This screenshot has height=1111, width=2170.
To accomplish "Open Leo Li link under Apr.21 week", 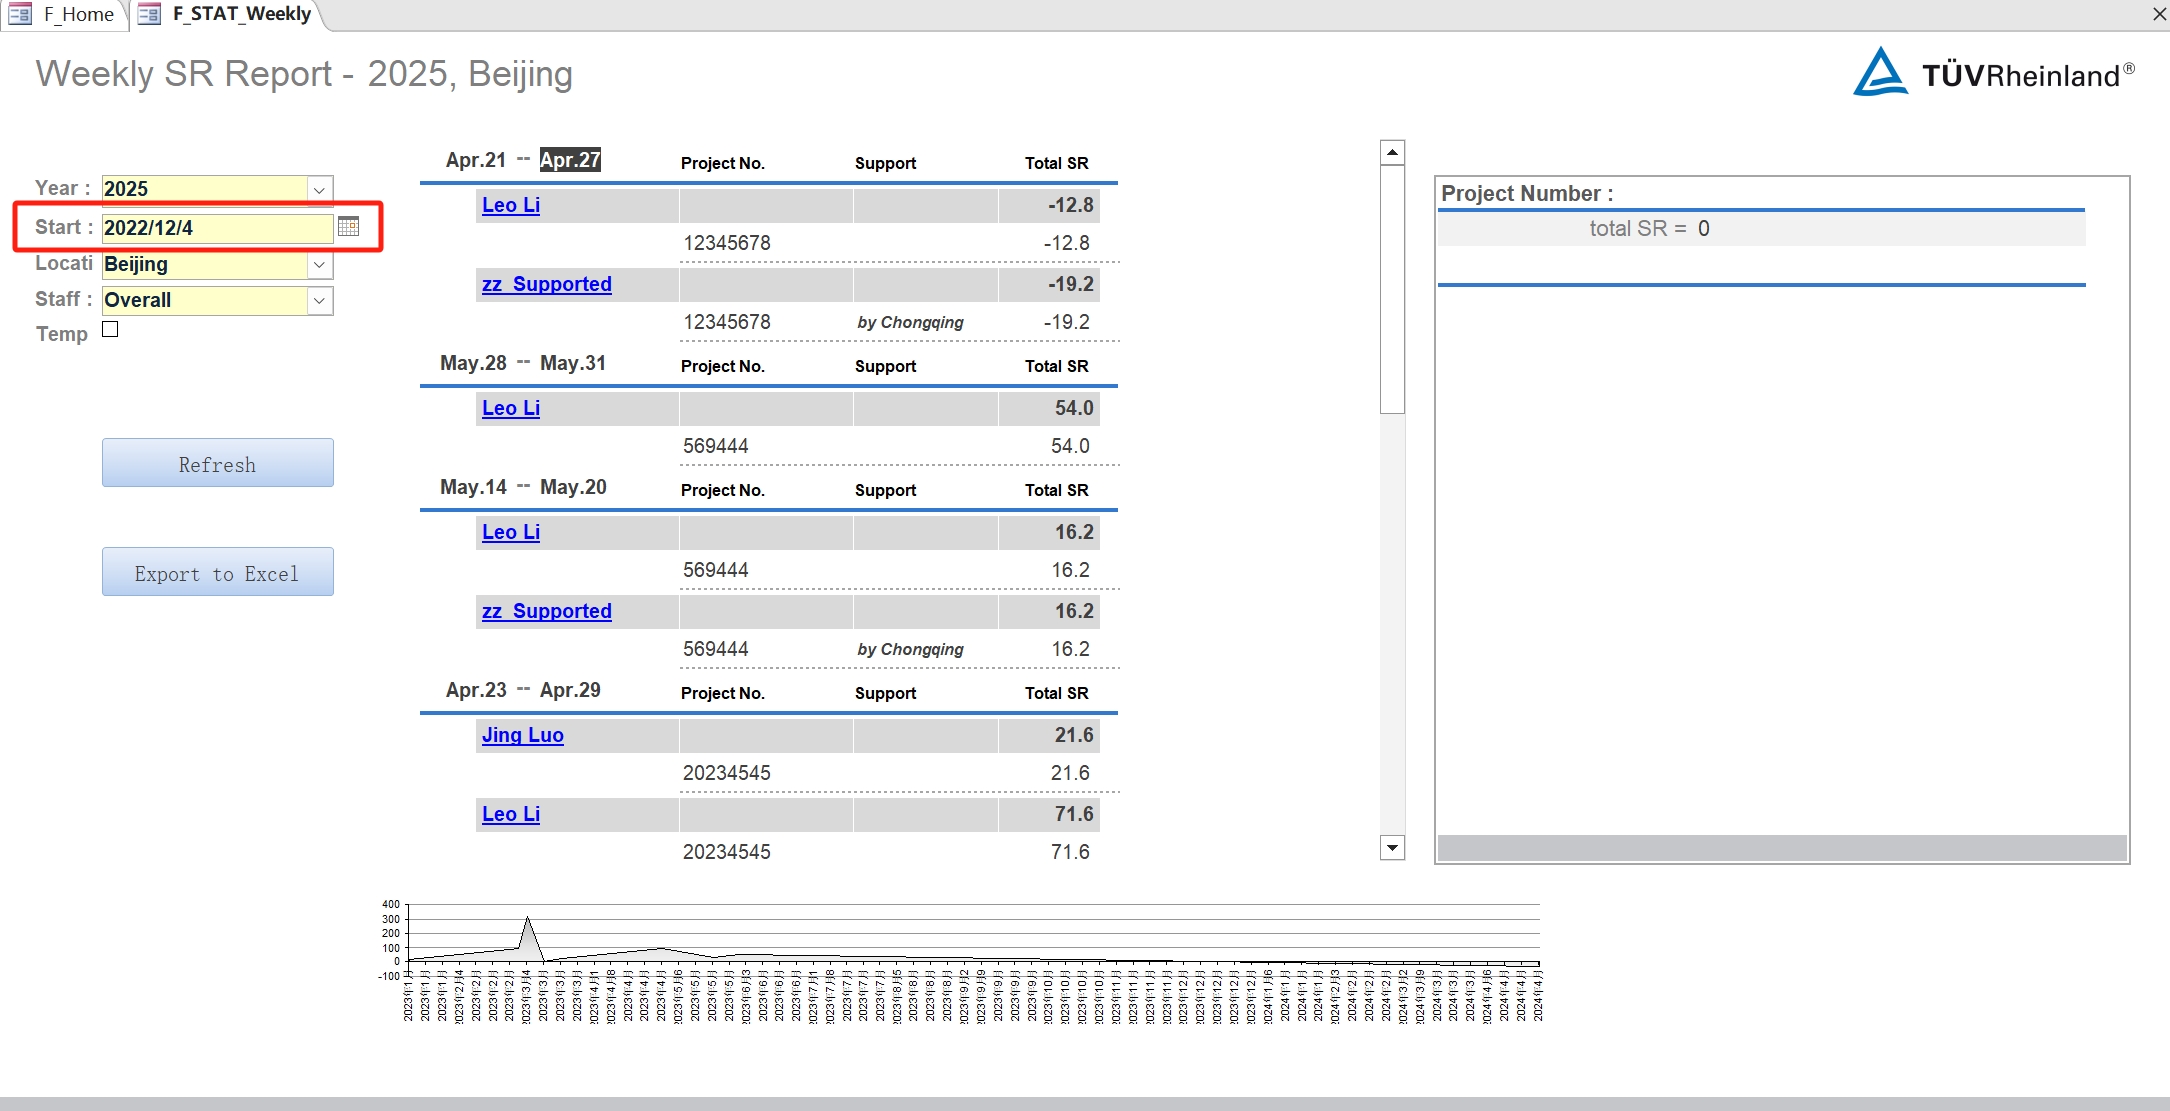I will coord(511,205).
